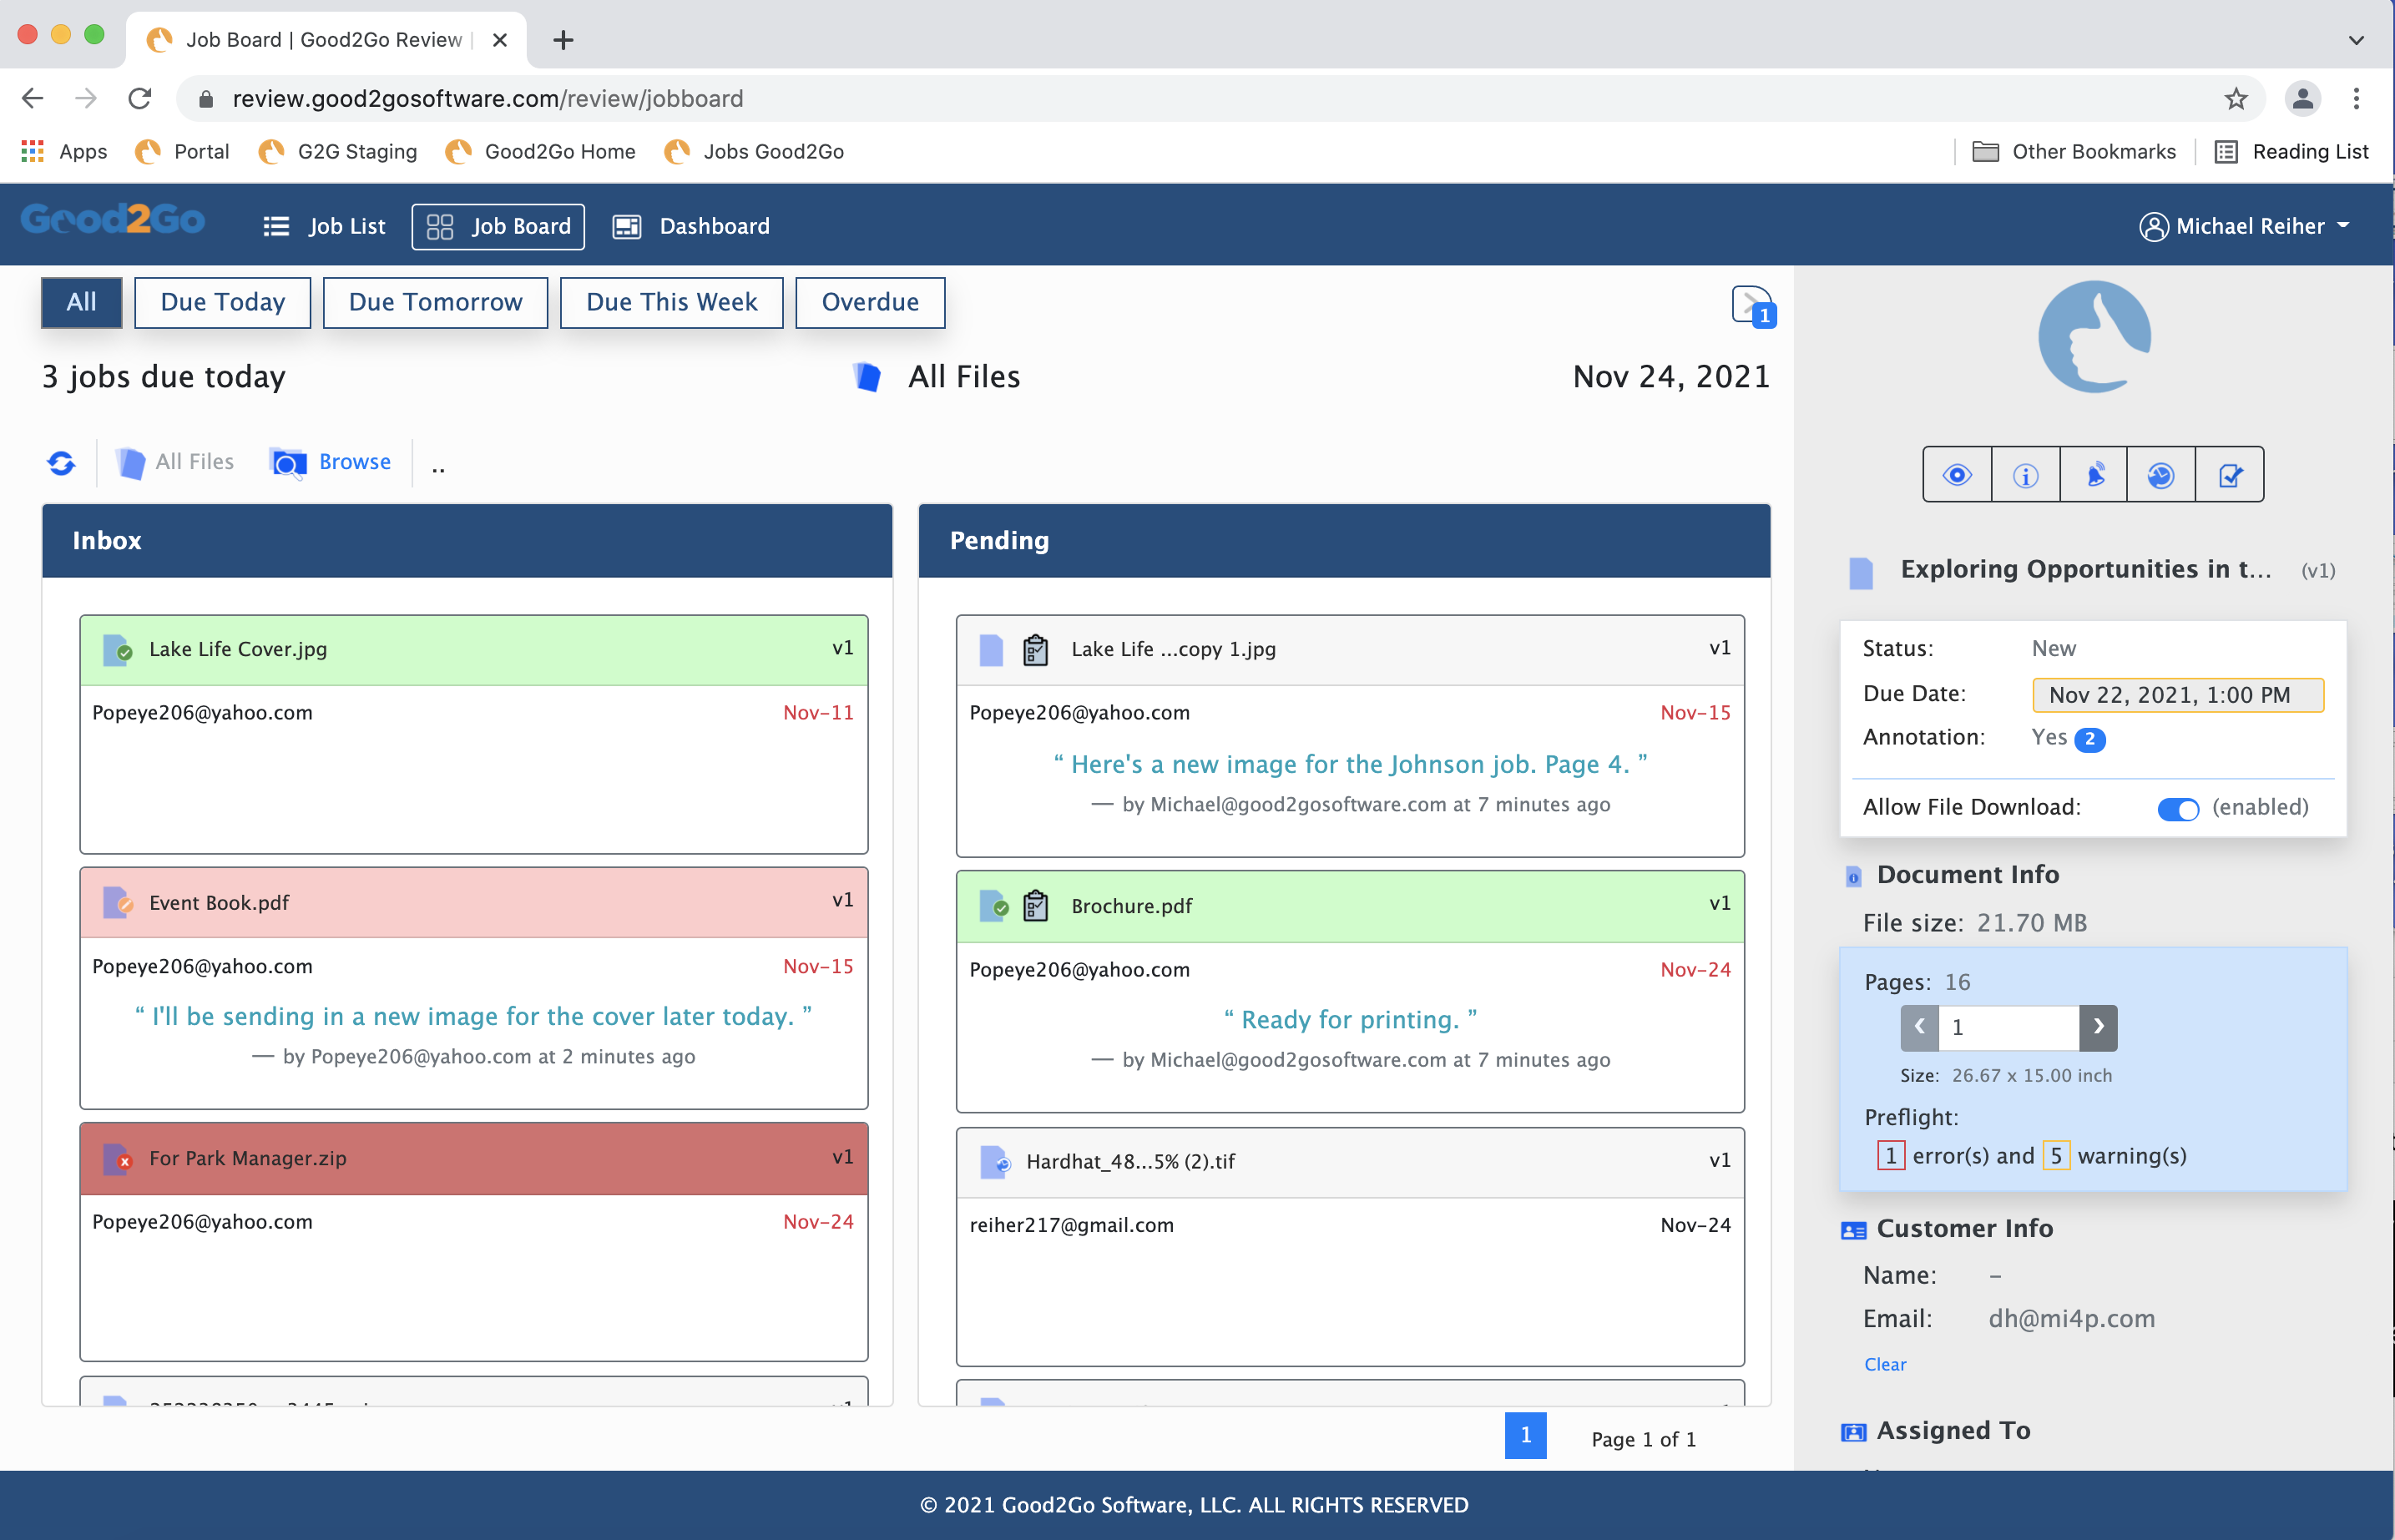Select the Due Tomorrow filter tab
This screenshot has height=1540, width=2395.
coord(435,302)
